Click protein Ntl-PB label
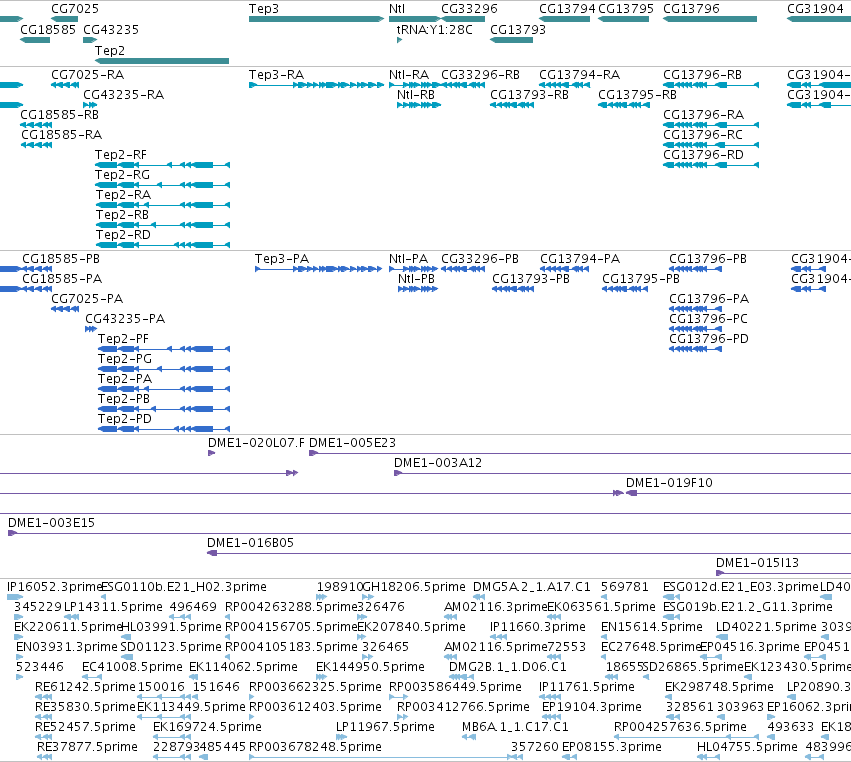 416,279
